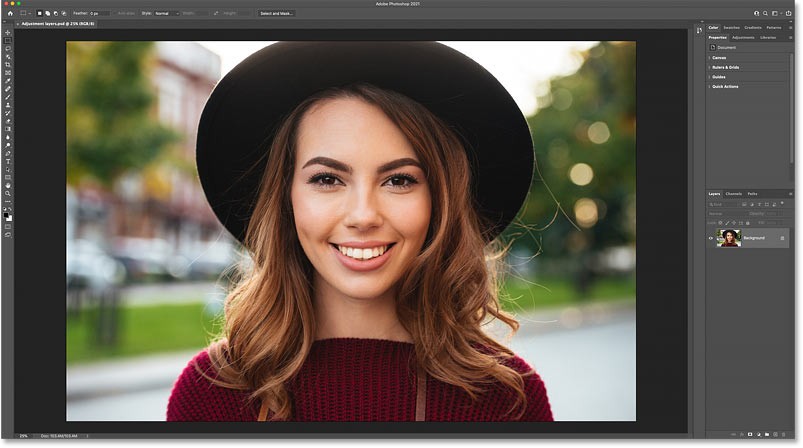The image size is (803, 448).
Task: Select the Crop tool
Action: coord(8,65)
